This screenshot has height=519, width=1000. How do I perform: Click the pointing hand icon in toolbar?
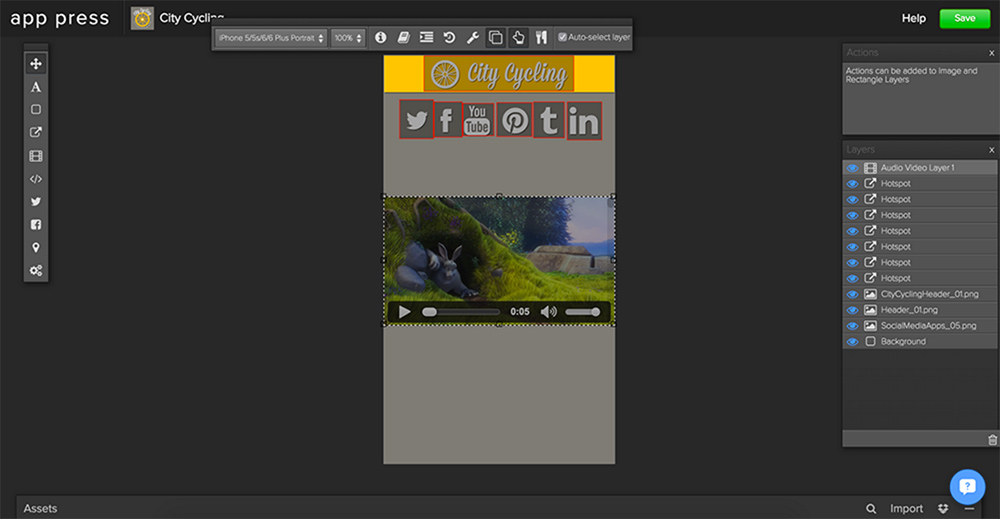518,38
